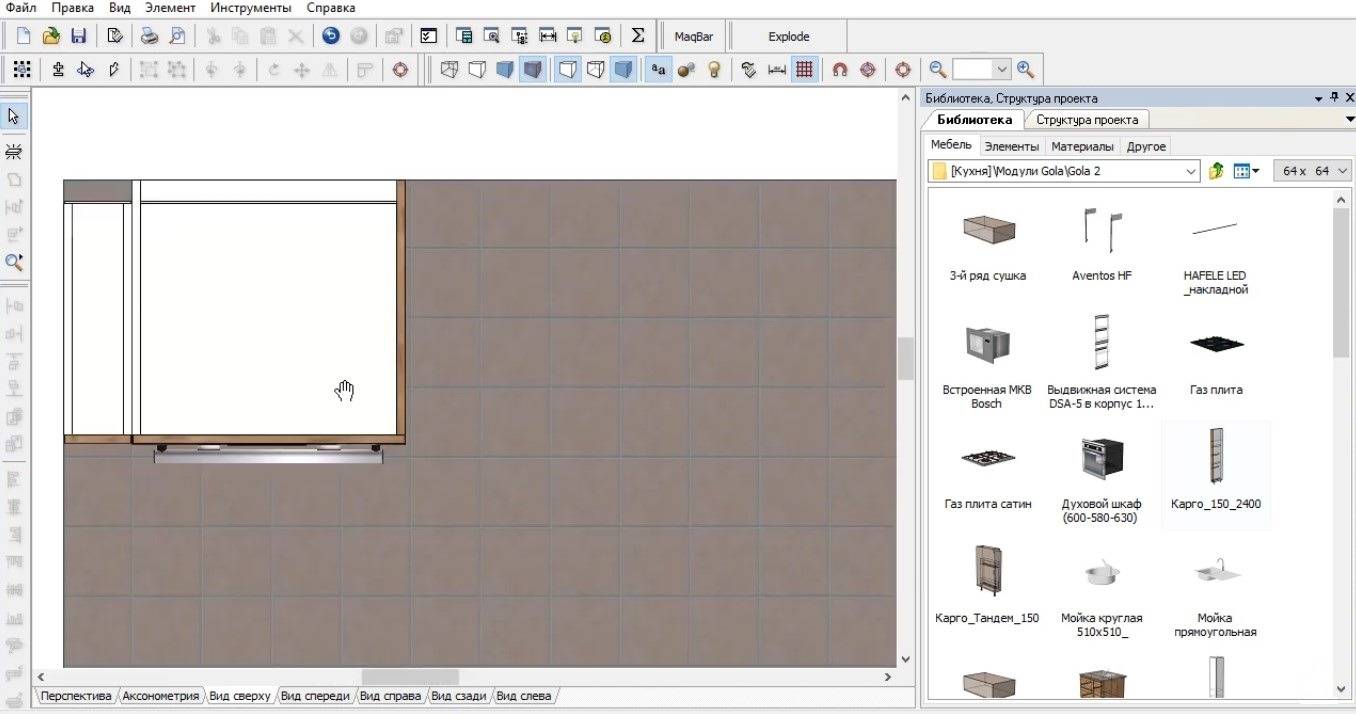Click the Explode button
This screenshot has width=1356, height=714.
(x=788, y=37)
